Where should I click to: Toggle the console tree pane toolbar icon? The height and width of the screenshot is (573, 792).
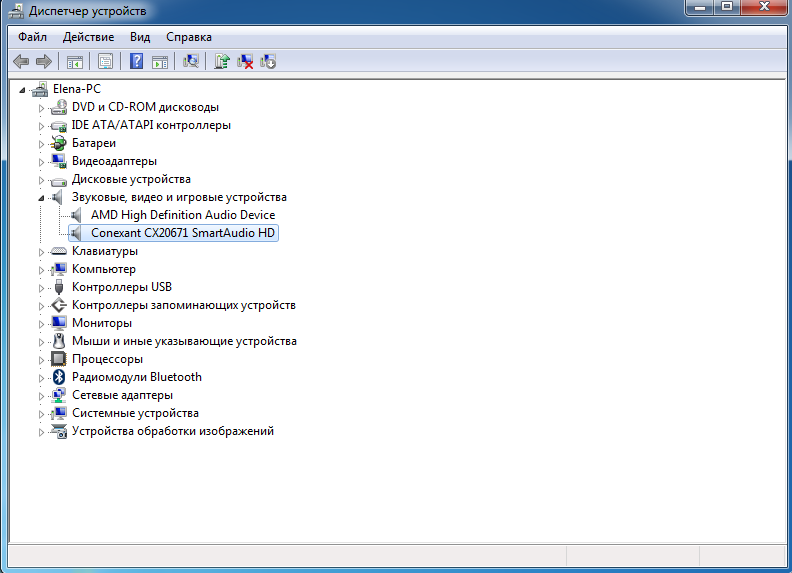tap(75, 62)
